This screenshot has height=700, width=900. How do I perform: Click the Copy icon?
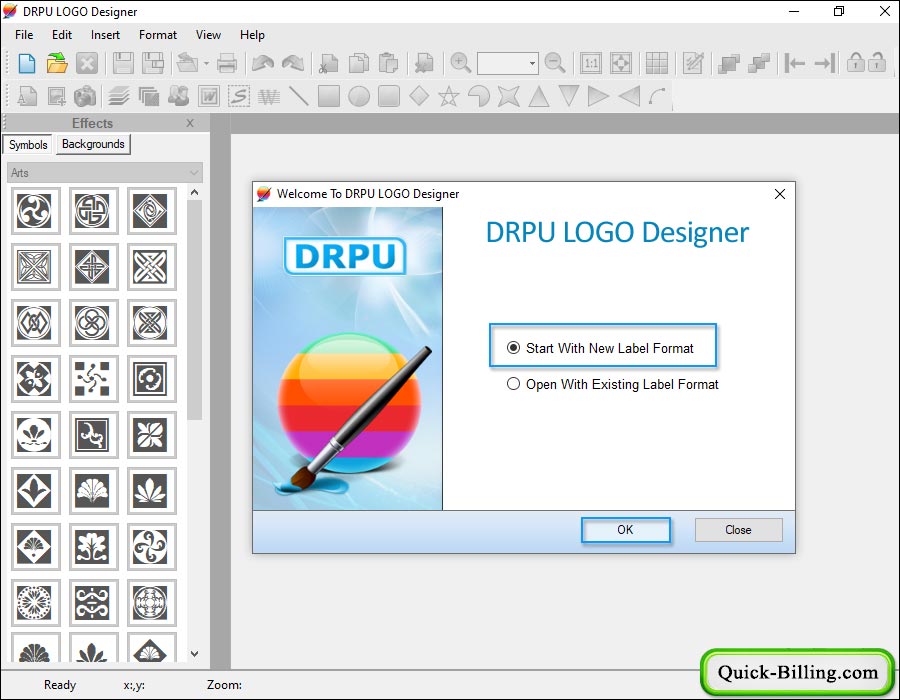(359, 63)
